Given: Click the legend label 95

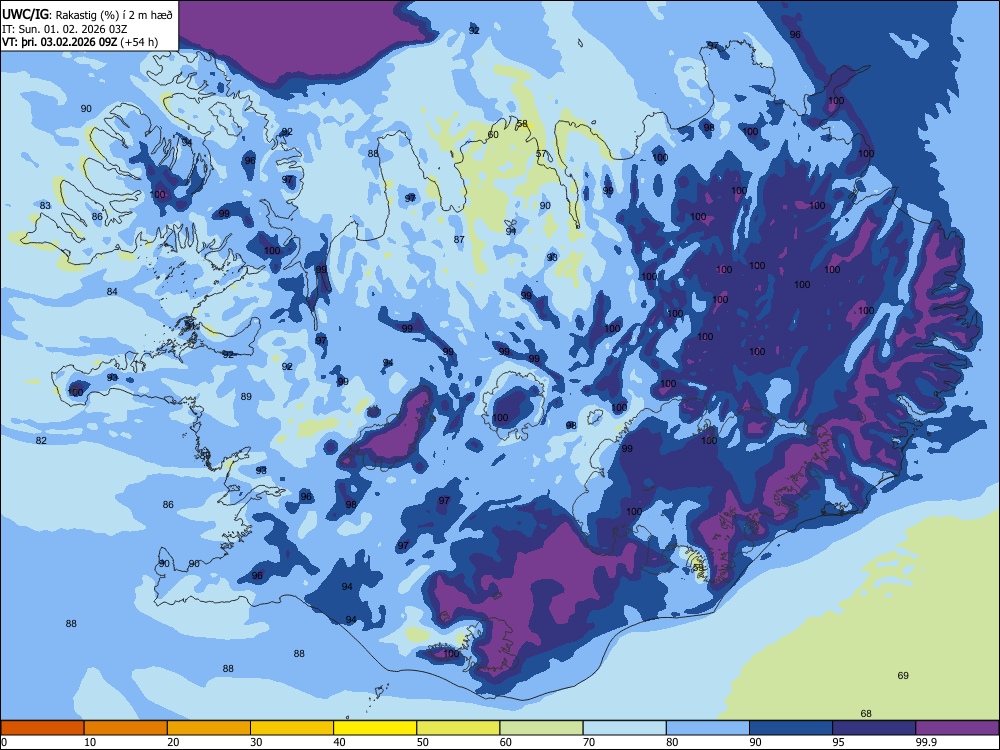Looking at the screenshot, I should point(839,742).
